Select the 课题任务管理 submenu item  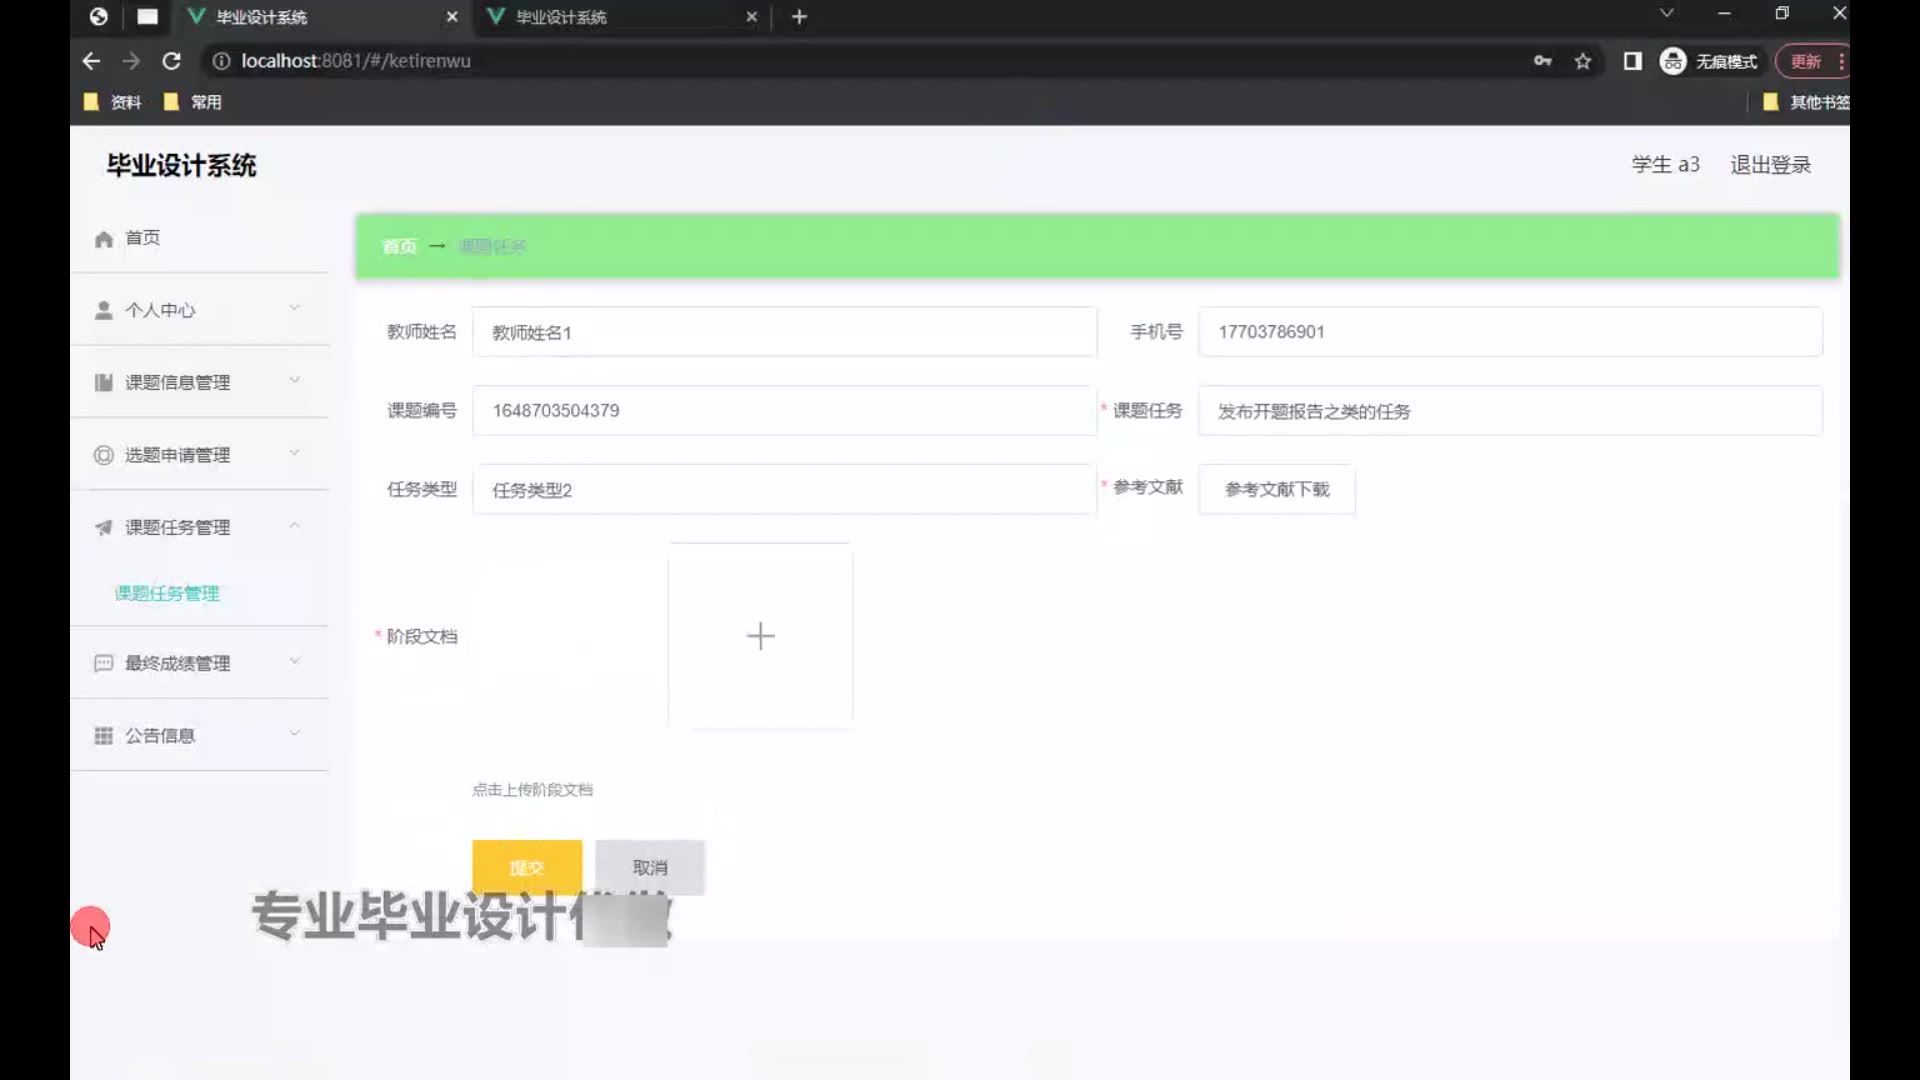[x=167, y=593]
